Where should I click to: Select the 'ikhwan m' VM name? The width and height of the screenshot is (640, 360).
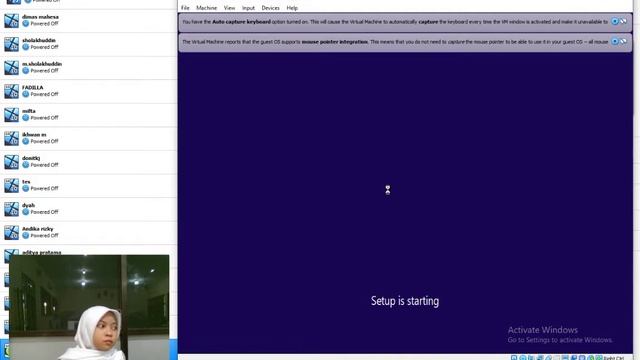[x=34, y=135]
